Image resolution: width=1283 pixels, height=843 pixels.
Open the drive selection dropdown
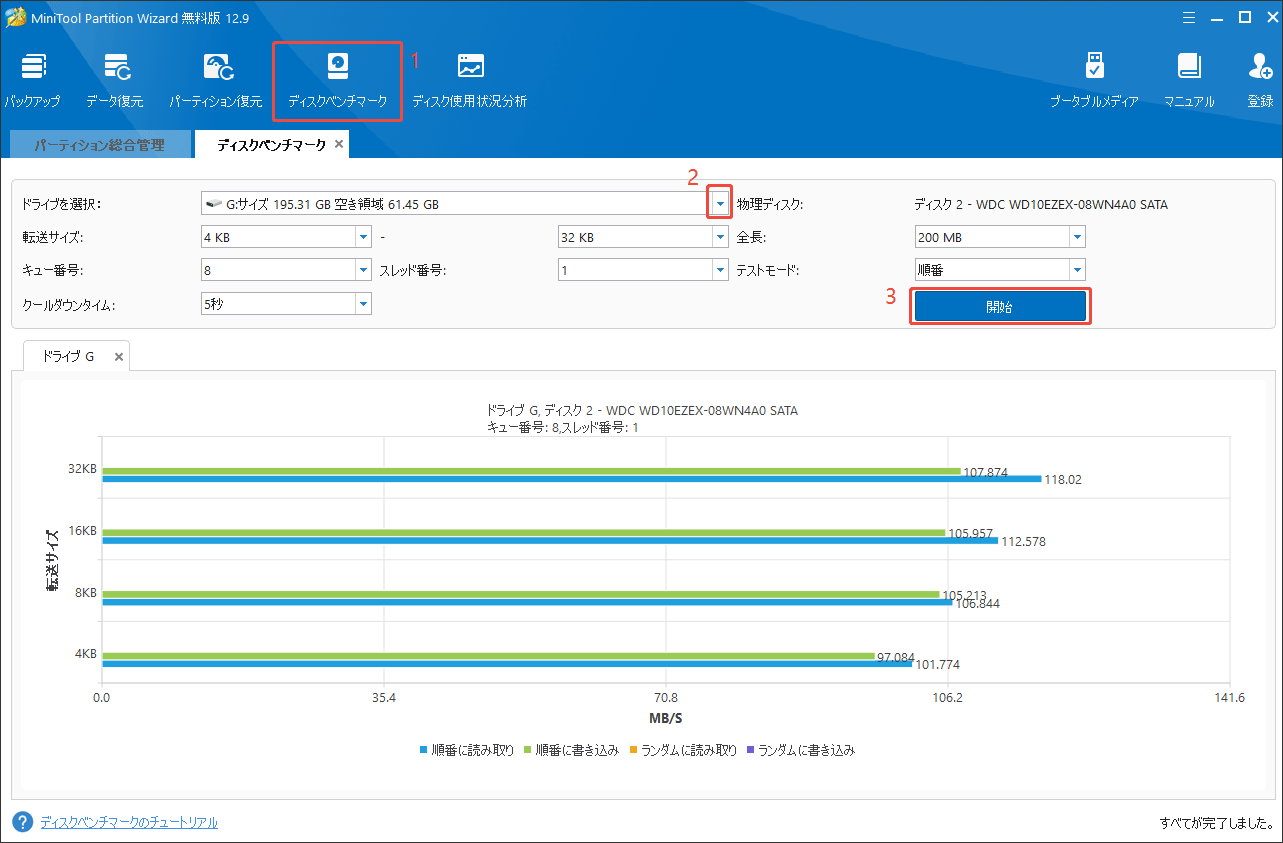point(719,201)
